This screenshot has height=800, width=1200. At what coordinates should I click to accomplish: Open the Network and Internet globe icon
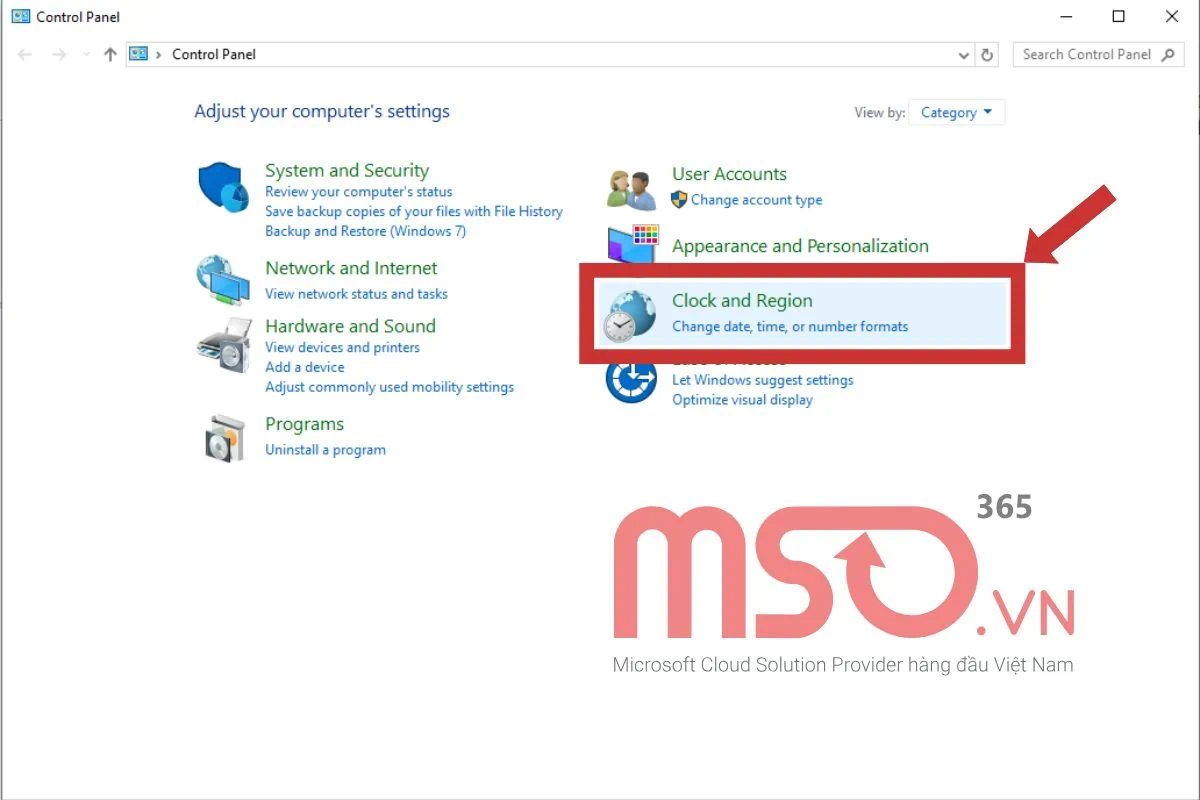click(223, 280)
